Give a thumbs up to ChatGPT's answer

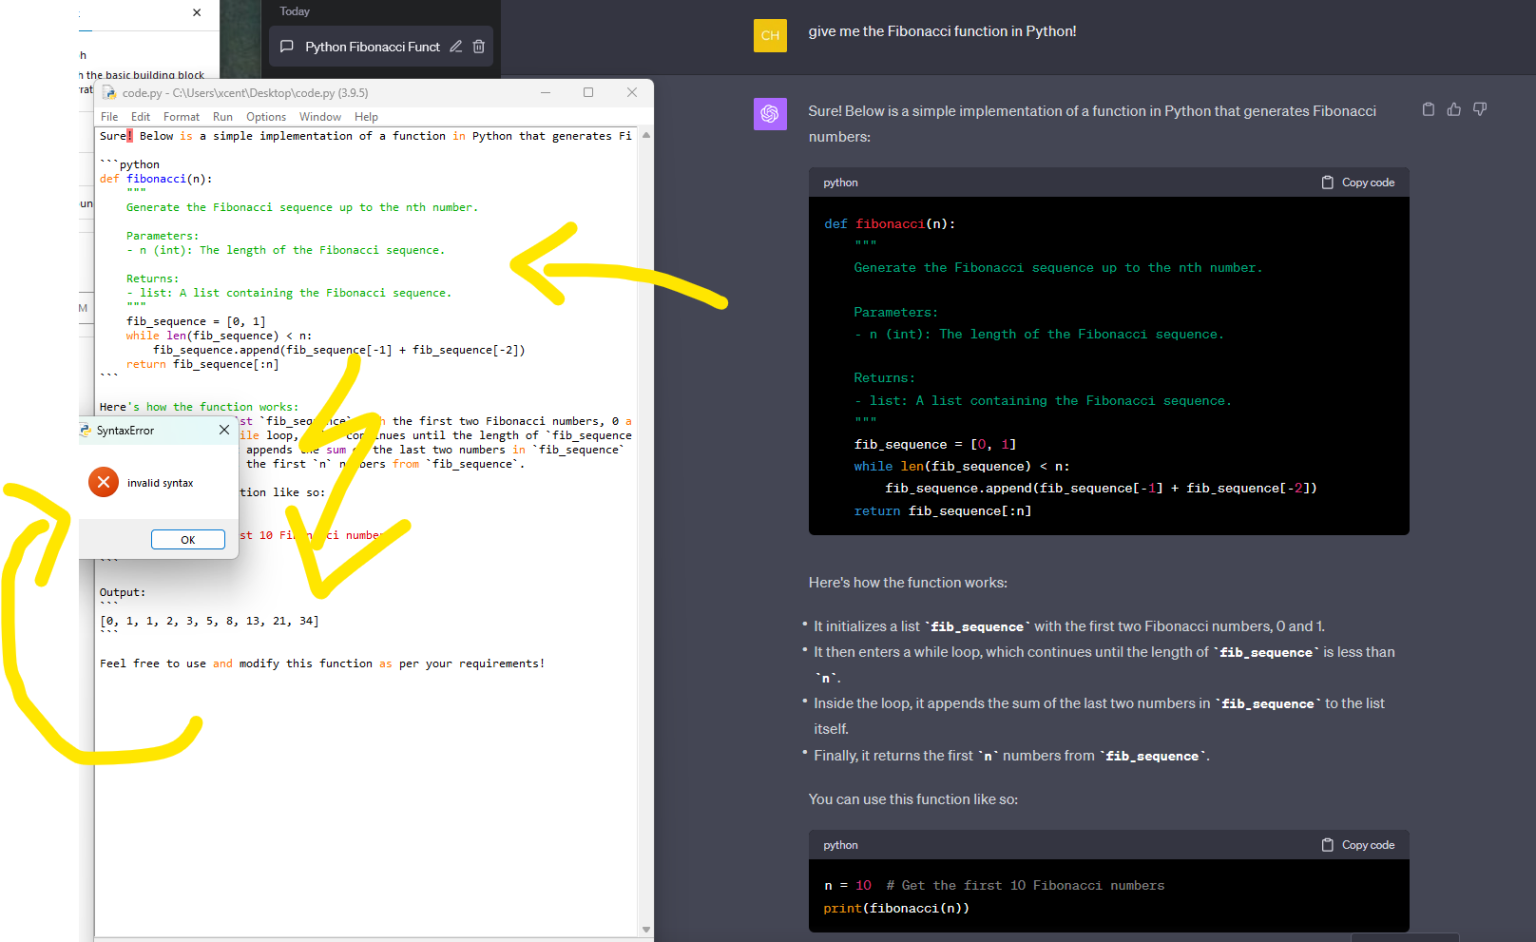tap(1453, 110)
